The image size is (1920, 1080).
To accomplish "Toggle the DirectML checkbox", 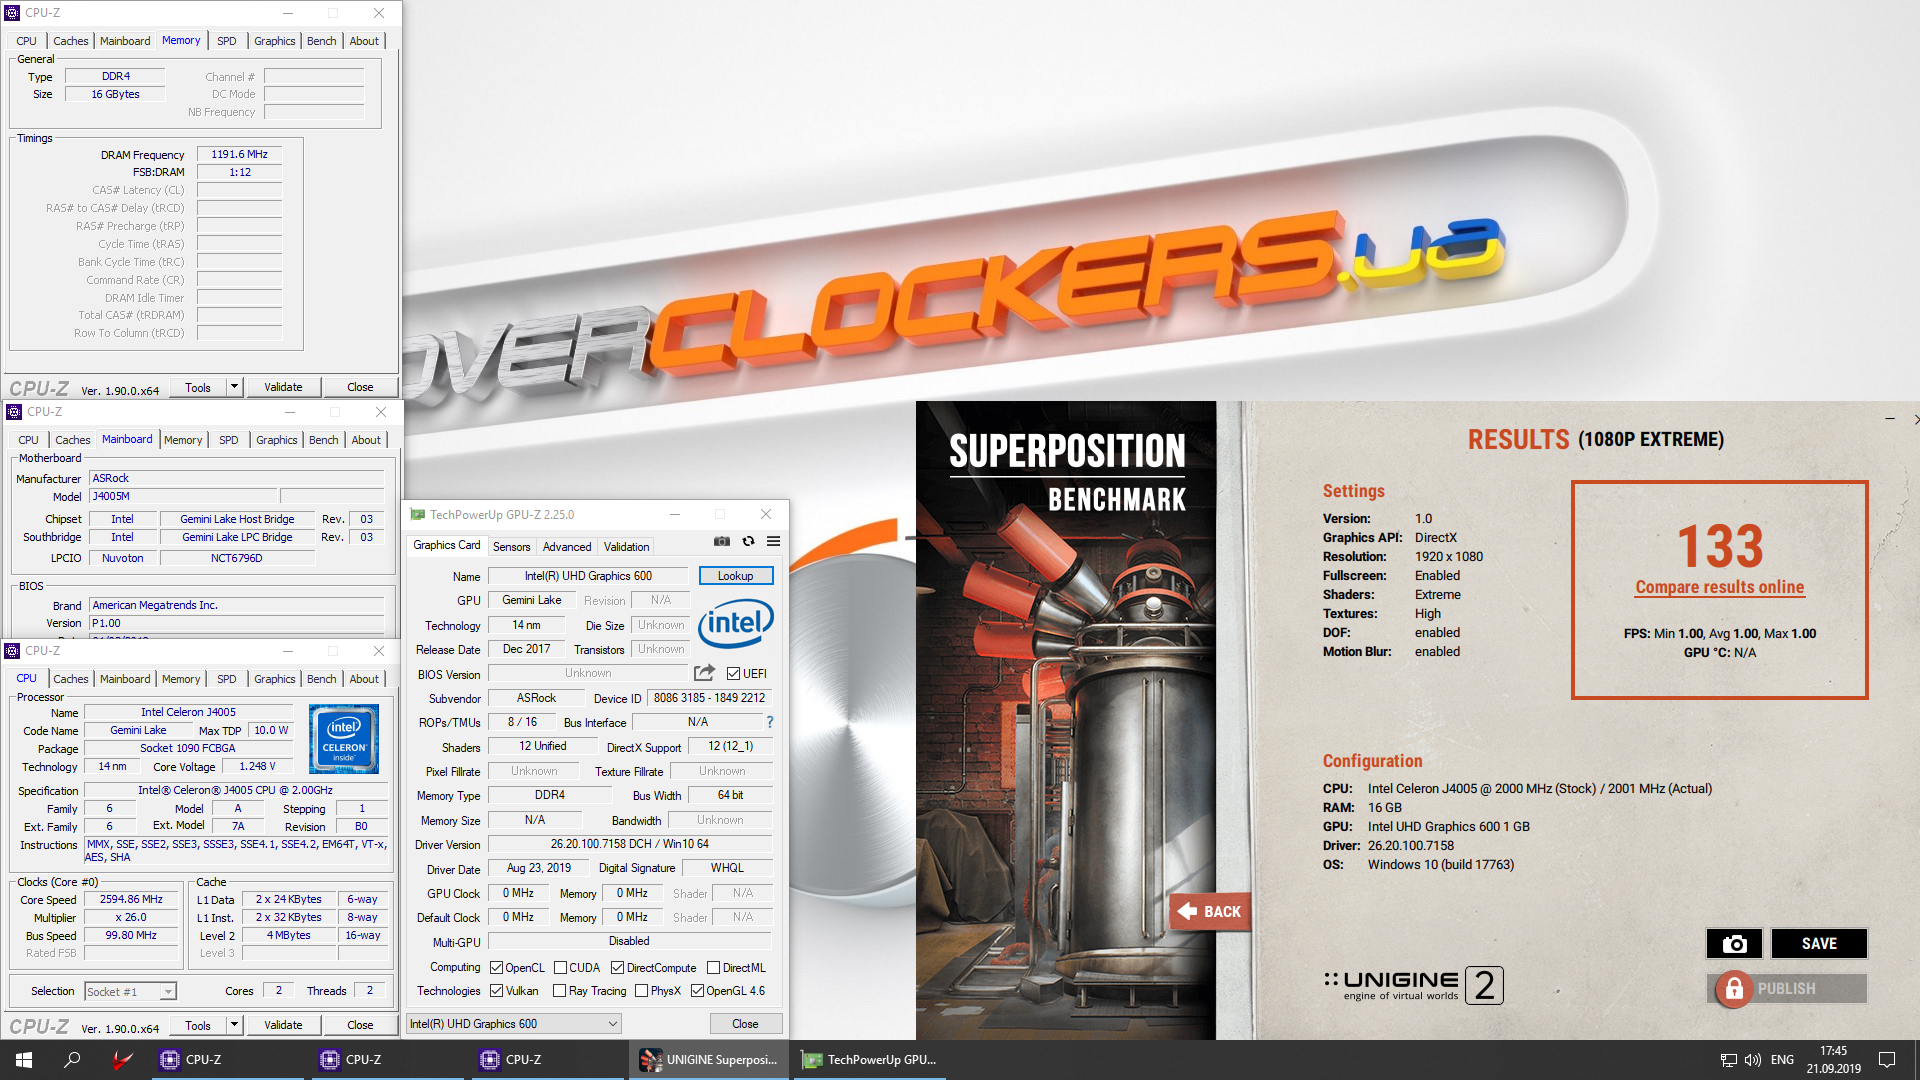I will (714, 968).
